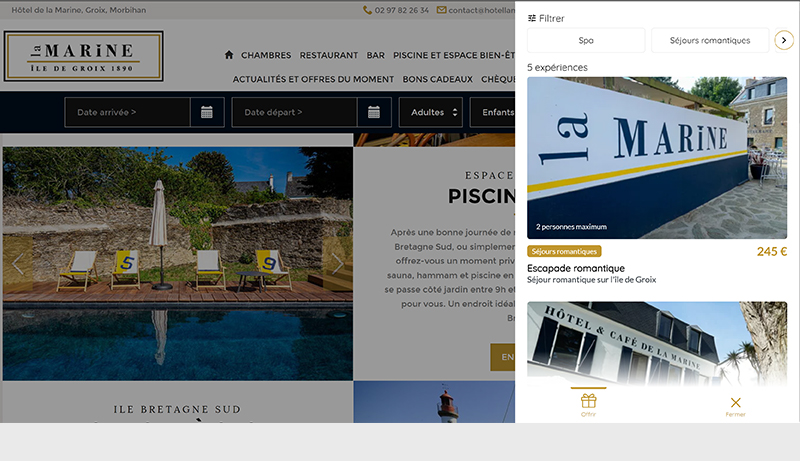Image resolution: width=800 pixels, height=461 pixels.
Task: Click the phone icon in header
Action: click(367, 10)
